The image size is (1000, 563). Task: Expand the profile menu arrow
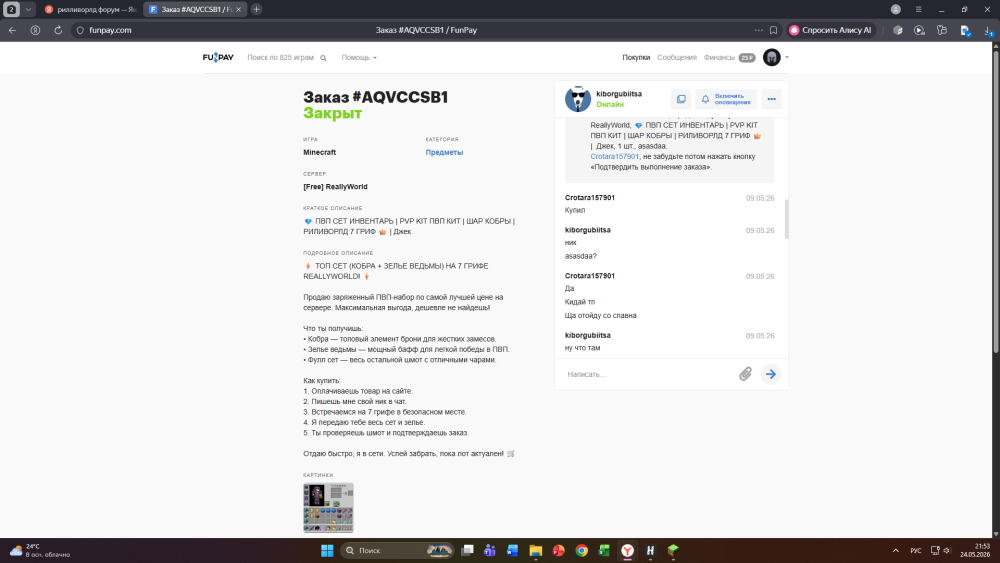click(786, 57)
